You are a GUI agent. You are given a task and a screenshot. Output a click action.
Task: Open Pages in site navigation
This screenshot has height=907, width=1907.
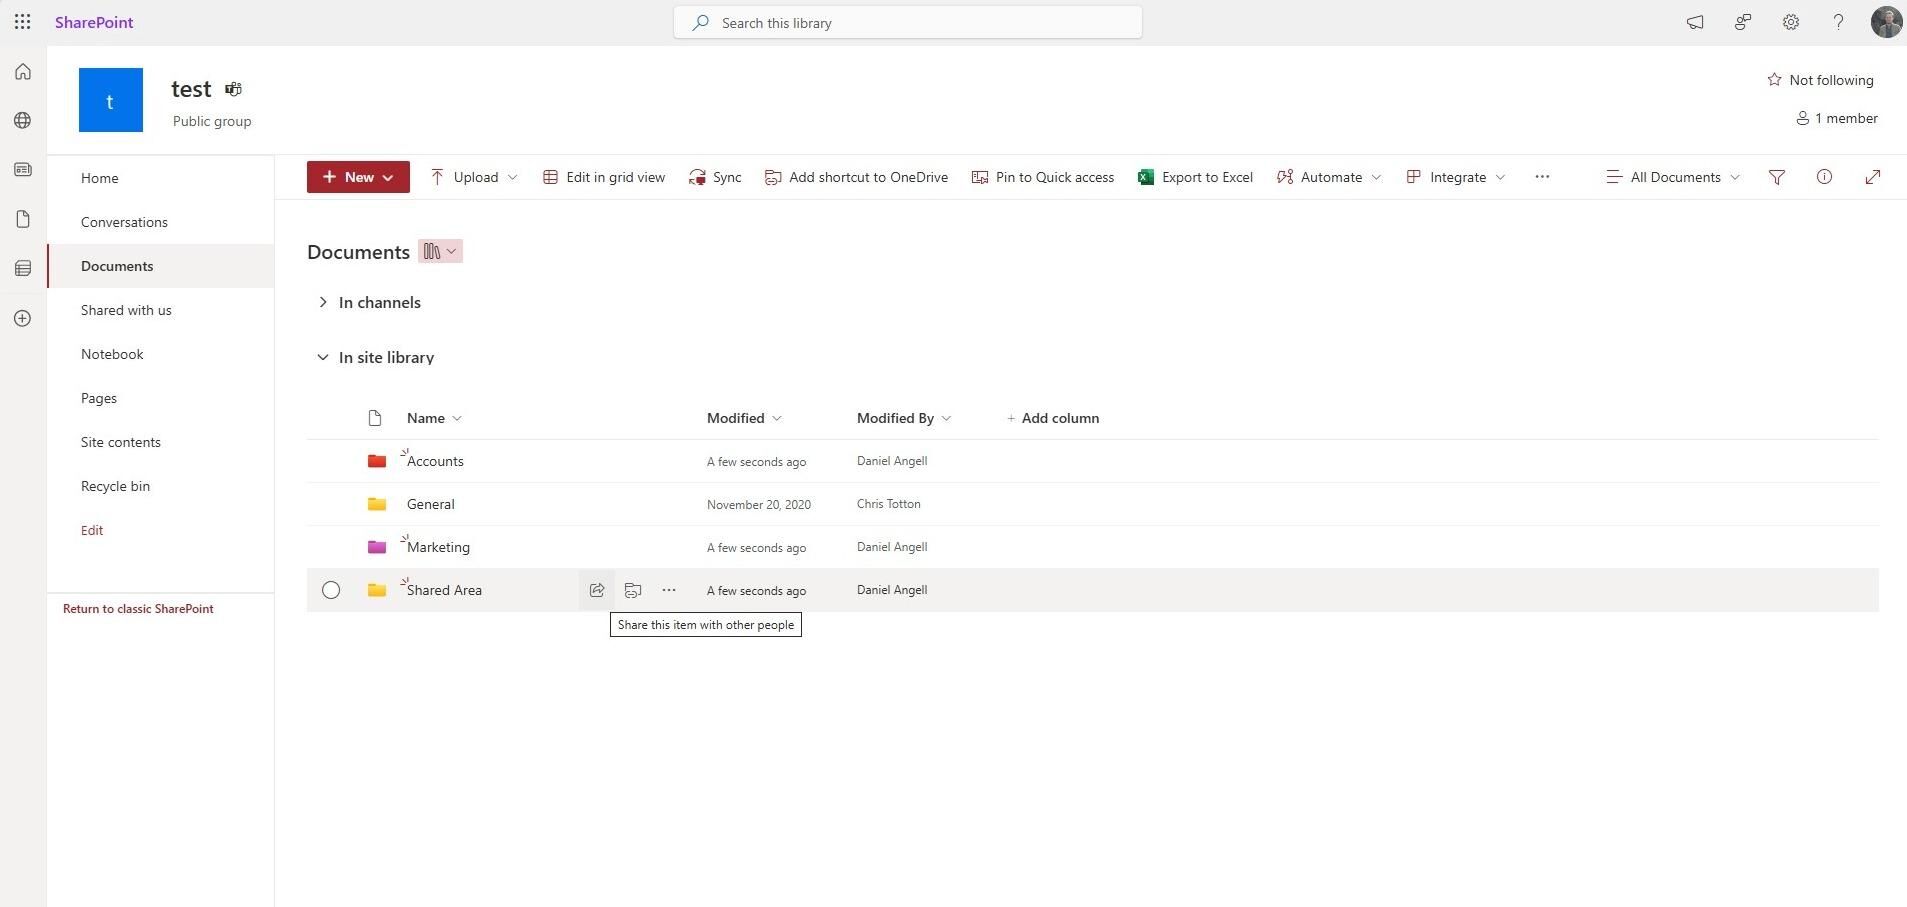click(x=99, y=398)
